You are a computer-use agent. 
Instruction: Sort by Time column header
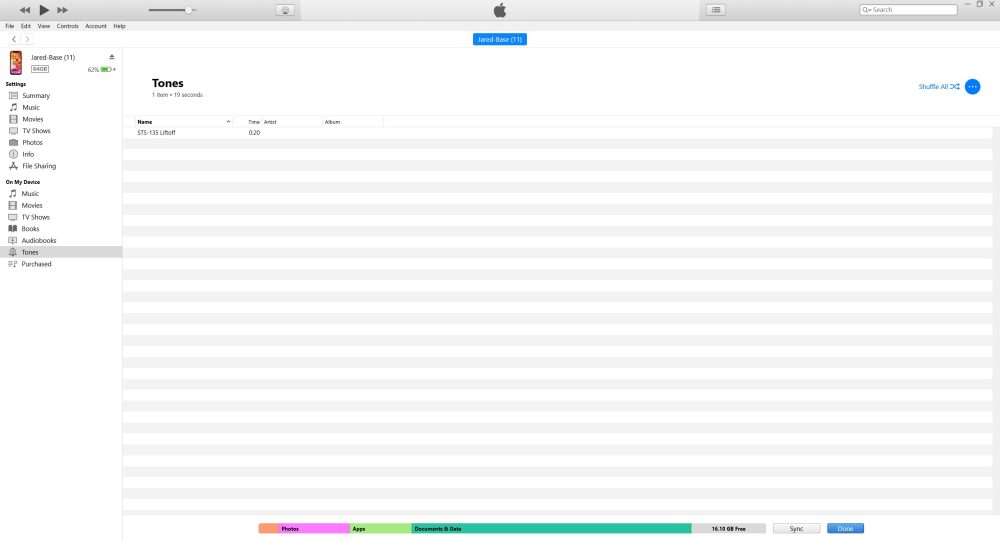pos(254,122)
